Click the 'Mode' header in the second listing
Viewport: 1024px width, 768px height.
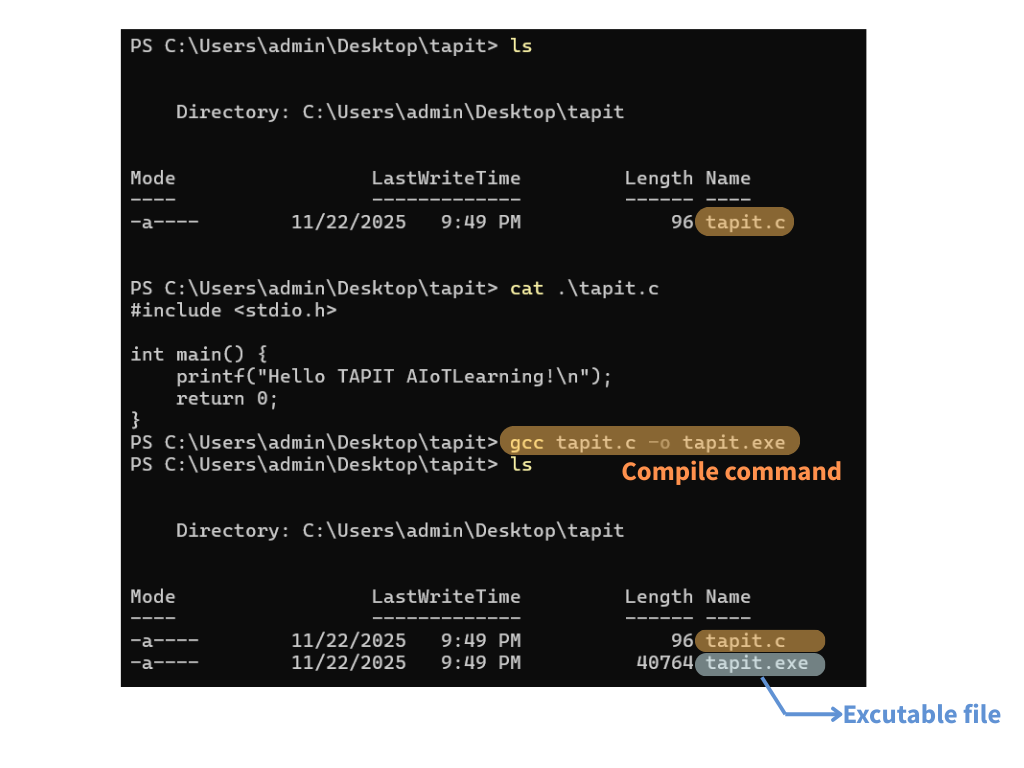(152, 597)
